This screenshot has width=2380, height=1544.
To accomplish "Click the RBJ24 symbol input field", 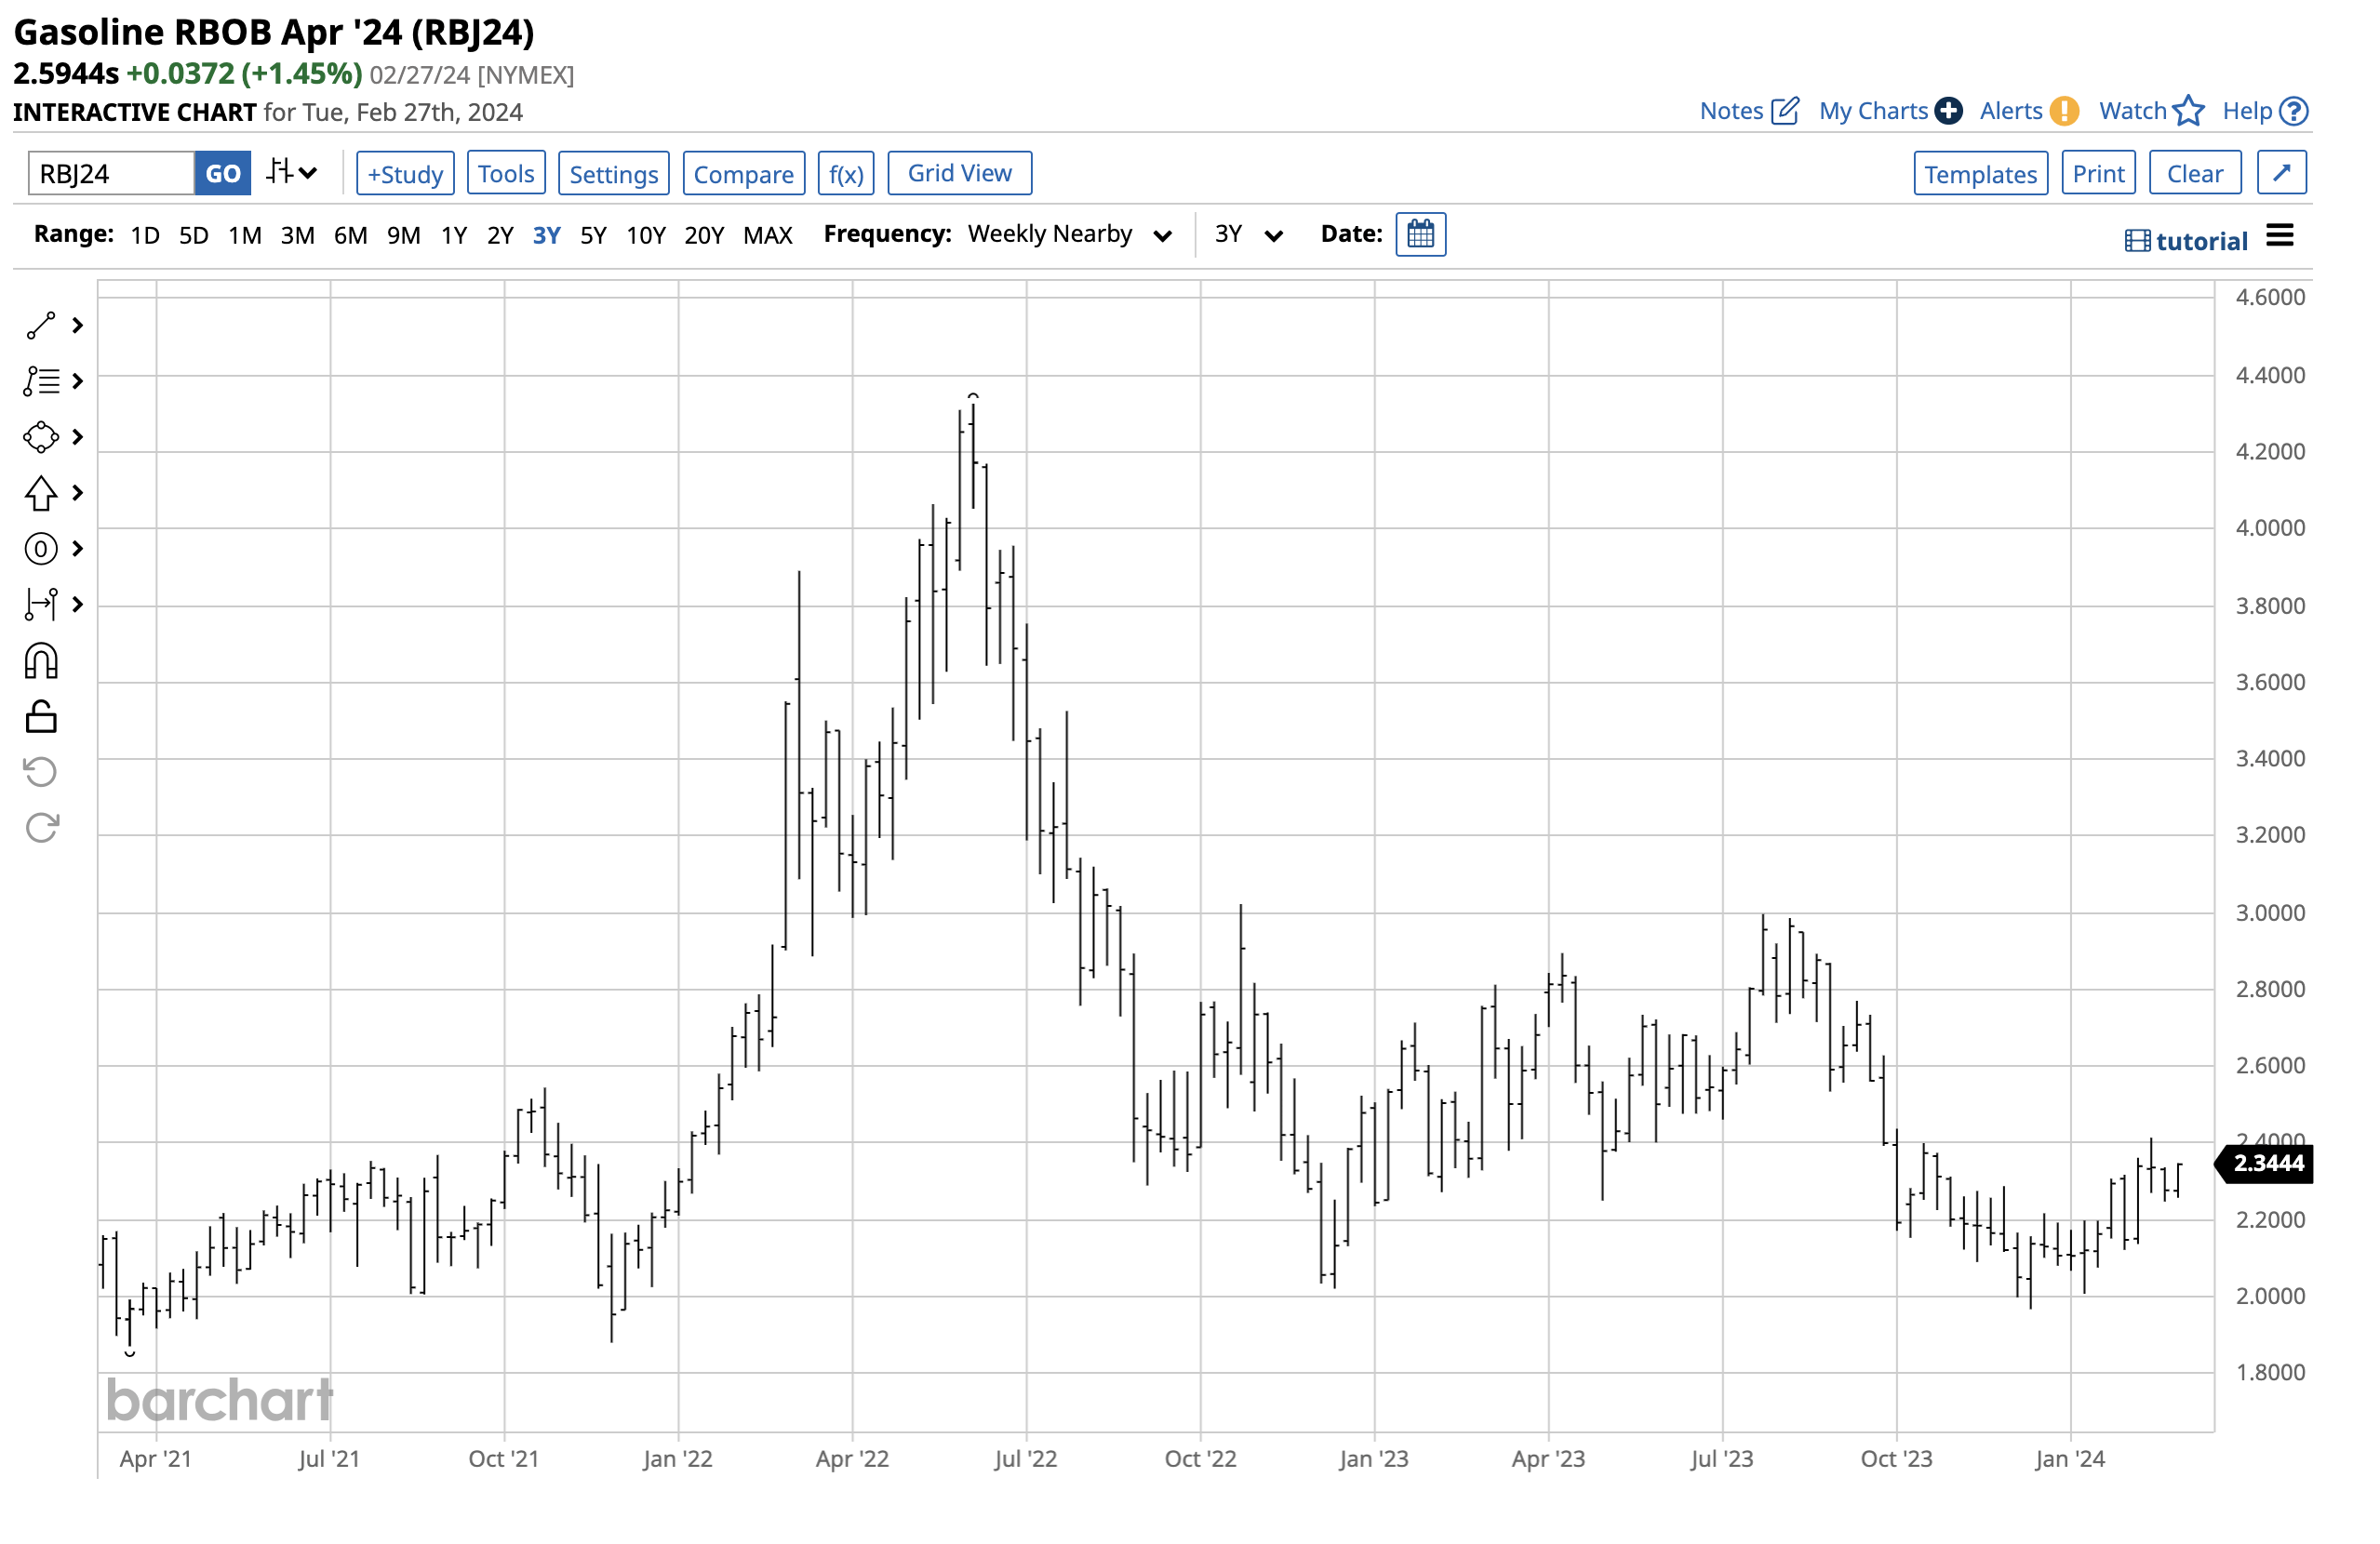I will point(110,174).
